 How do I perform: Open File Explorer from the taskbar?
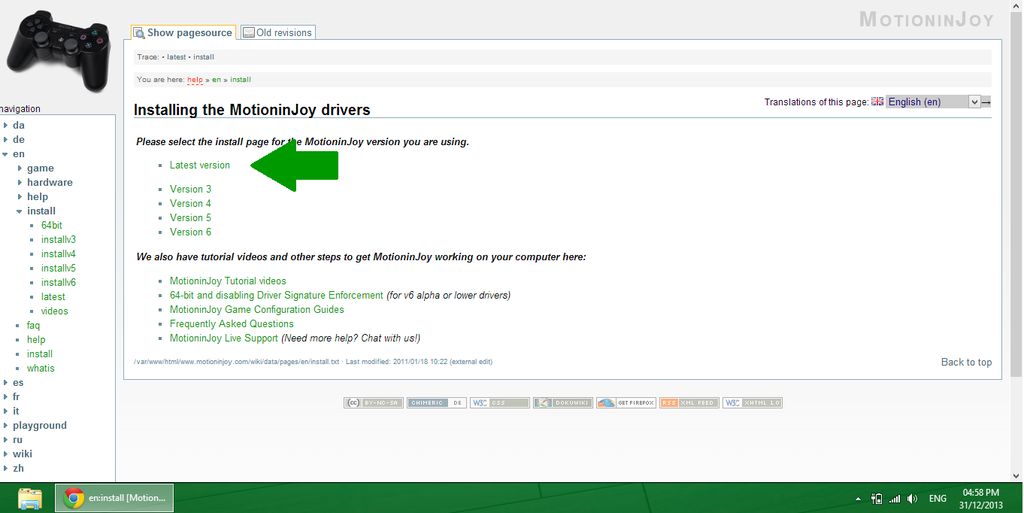(30, 498)
